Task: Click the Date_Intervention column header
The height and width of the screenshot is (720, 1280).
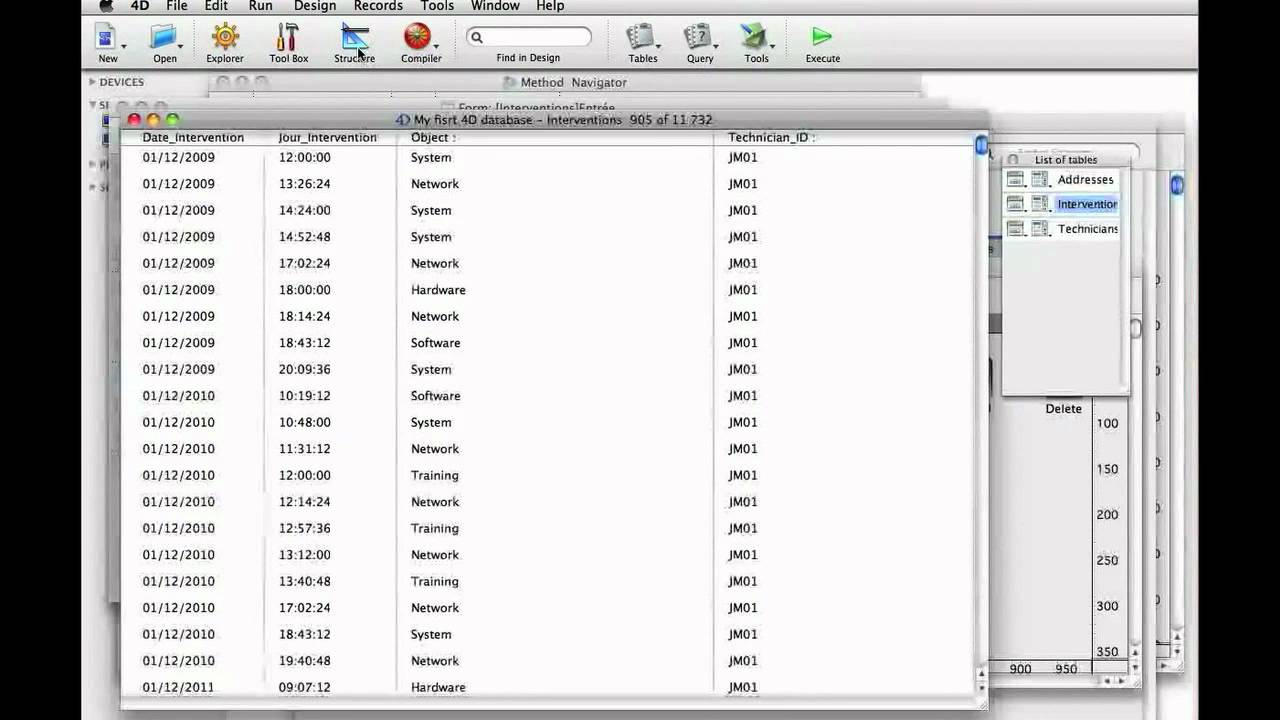Action: pyautogui.click(x=193, y=138)
